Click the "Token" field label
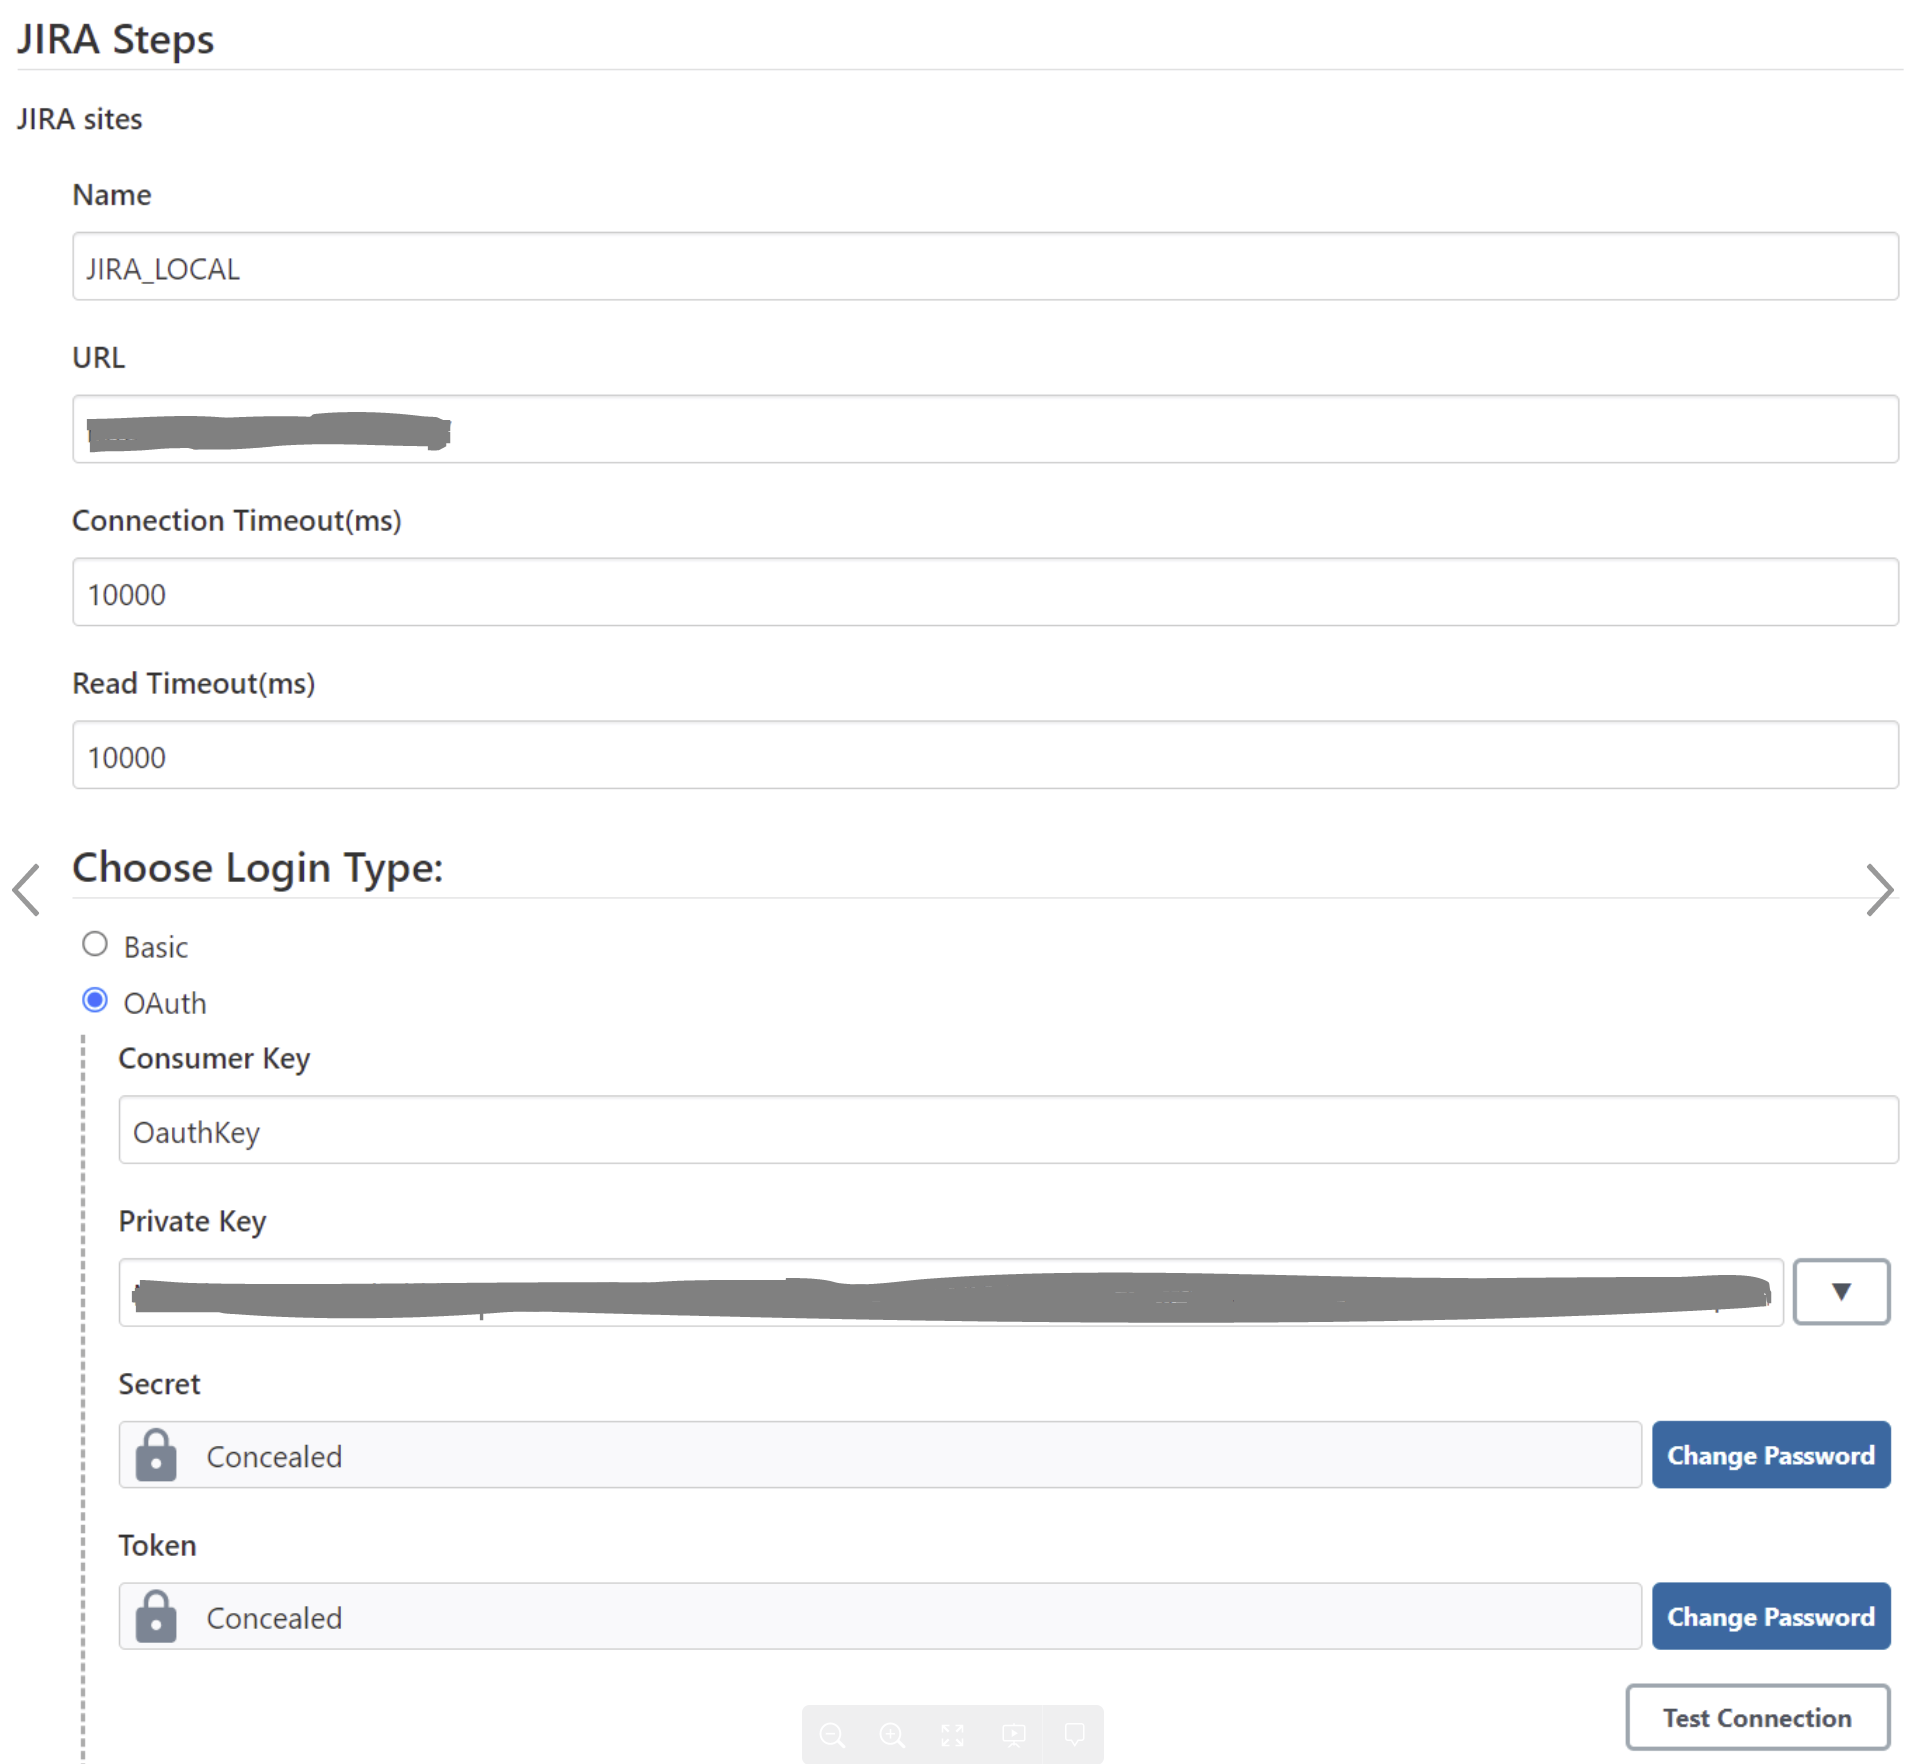 pos(158,1546)
